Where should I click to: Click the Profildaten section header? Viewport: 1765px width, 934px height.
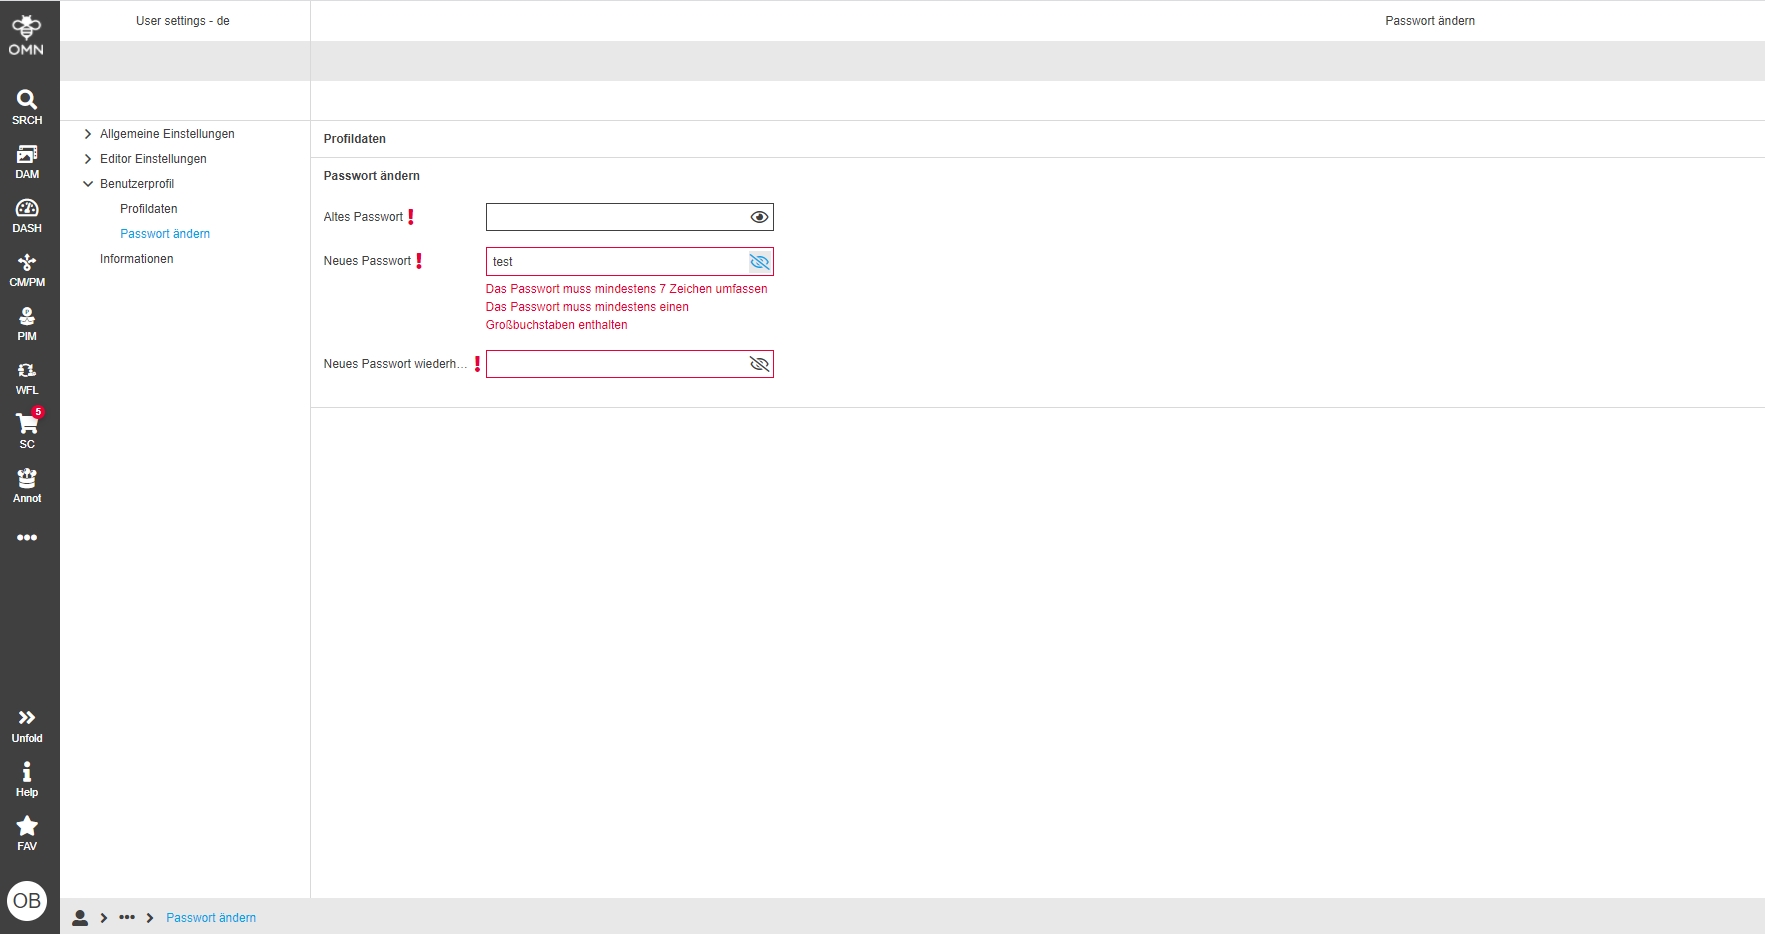click(x=355, y=139)
